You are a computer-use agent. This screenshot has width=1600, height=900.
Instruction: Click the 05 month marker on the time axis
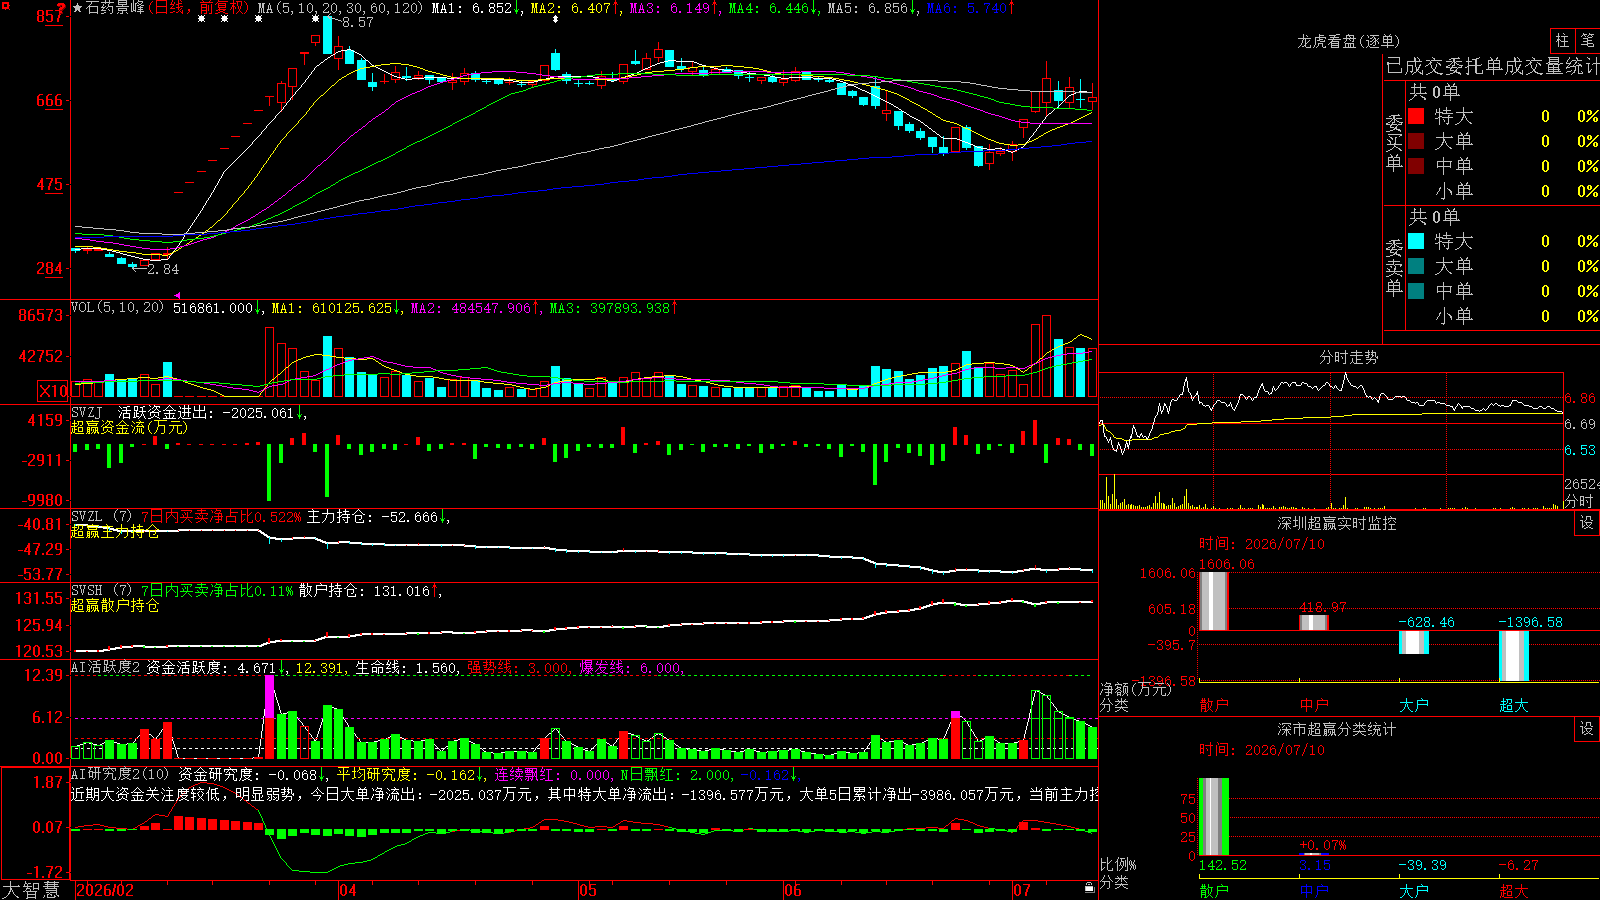coord(588,890)
